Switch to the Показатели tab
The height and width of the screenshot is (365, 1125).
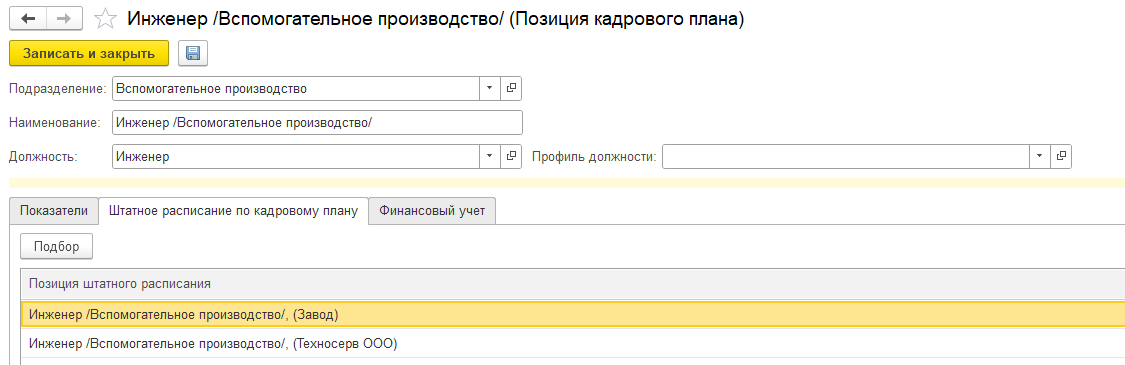54,211
